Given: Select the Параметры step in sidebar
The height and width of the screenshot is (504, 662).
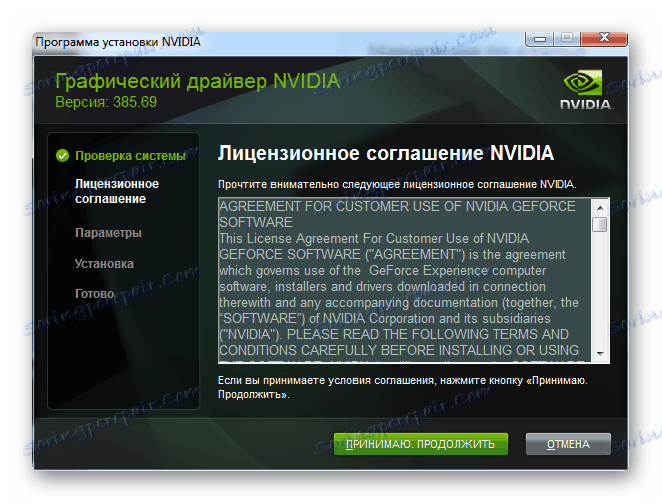Looking at the screenshot, I should pyautogui.click(x=109, y=233).
